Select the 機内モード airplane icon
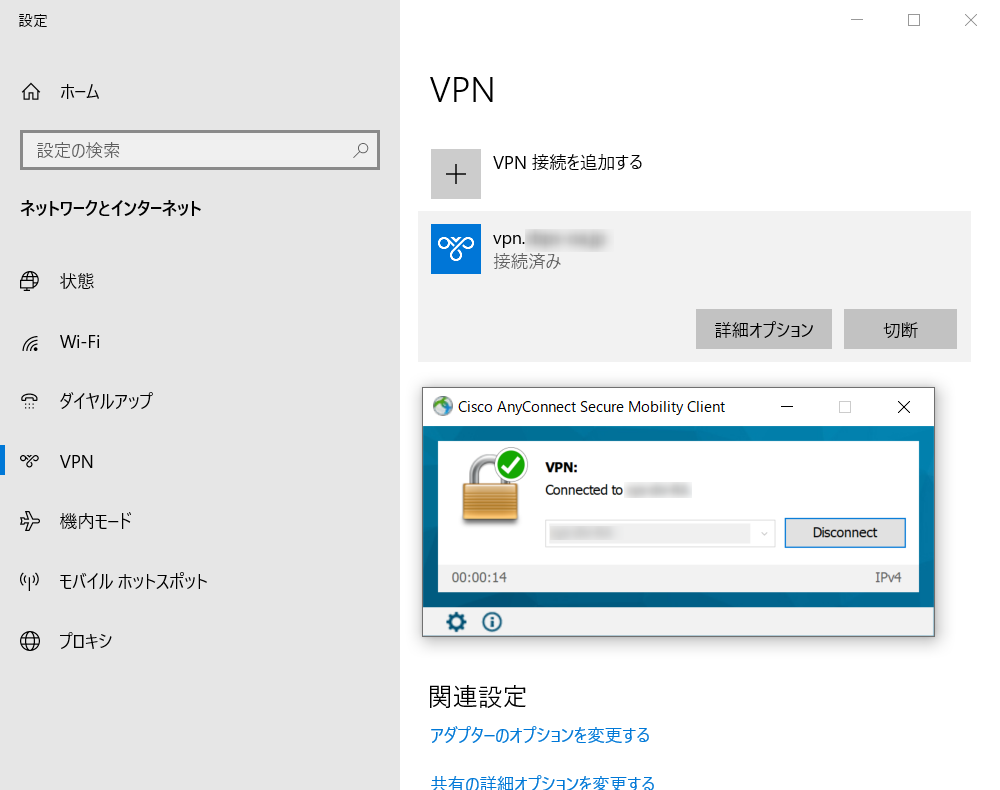The width and height of the screenshot is (1000, 790). [x=32, y=521]
